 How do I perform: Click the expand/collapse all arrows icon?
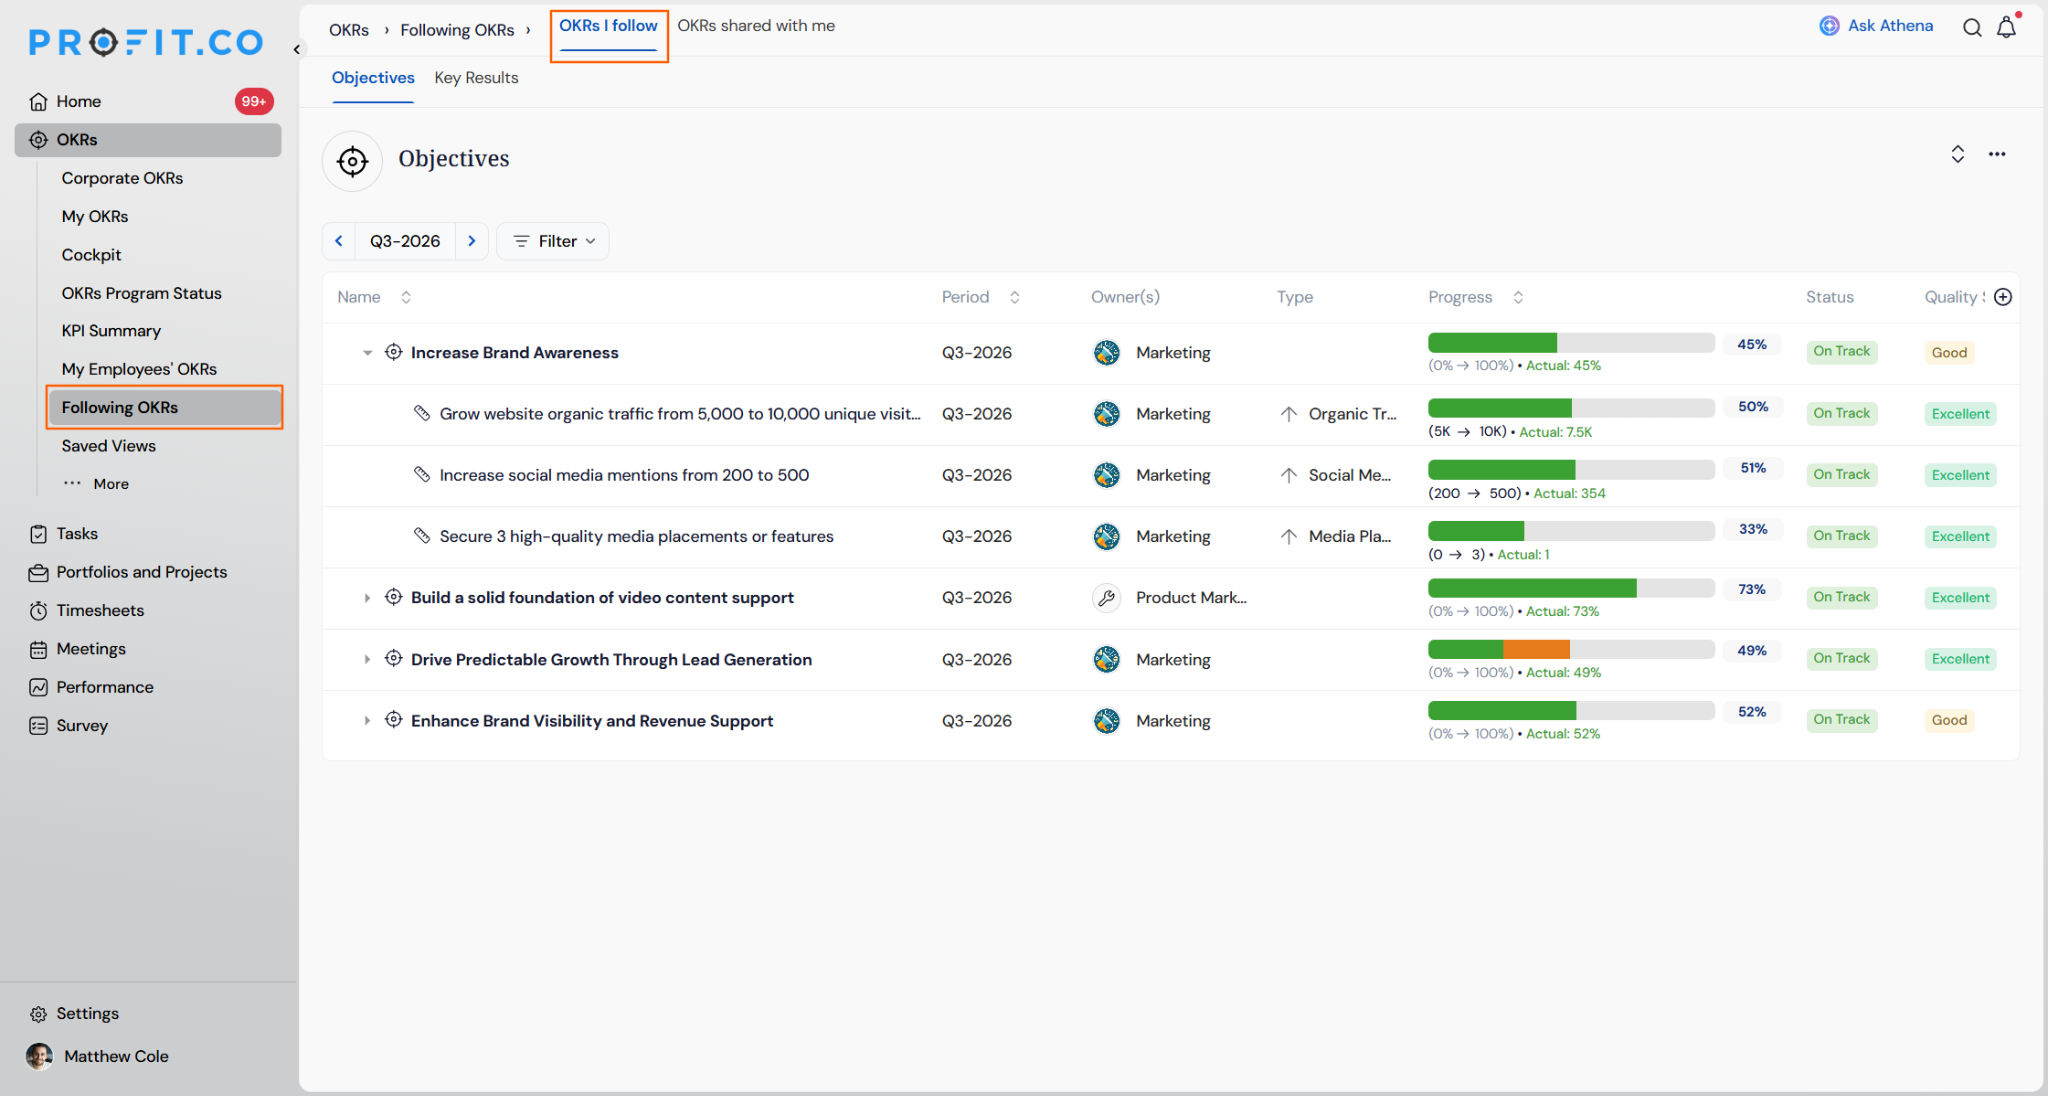(x=1958, y=154)
